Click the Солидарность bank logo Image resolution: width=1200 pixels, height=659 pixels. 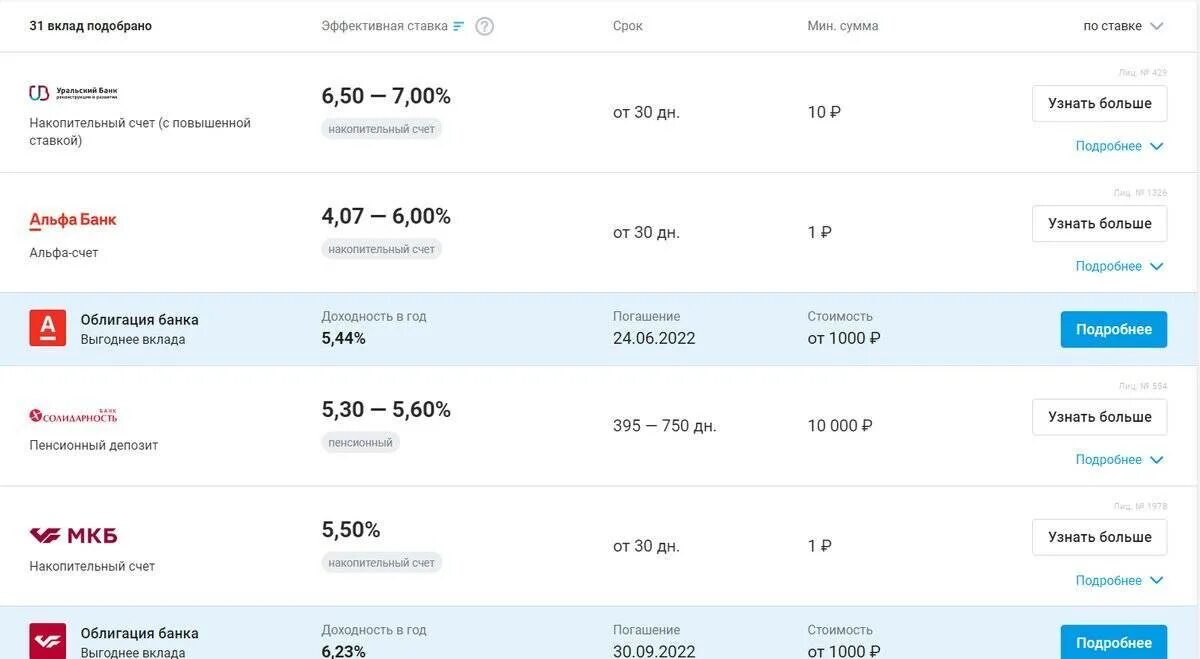click(x=73, y=415)
